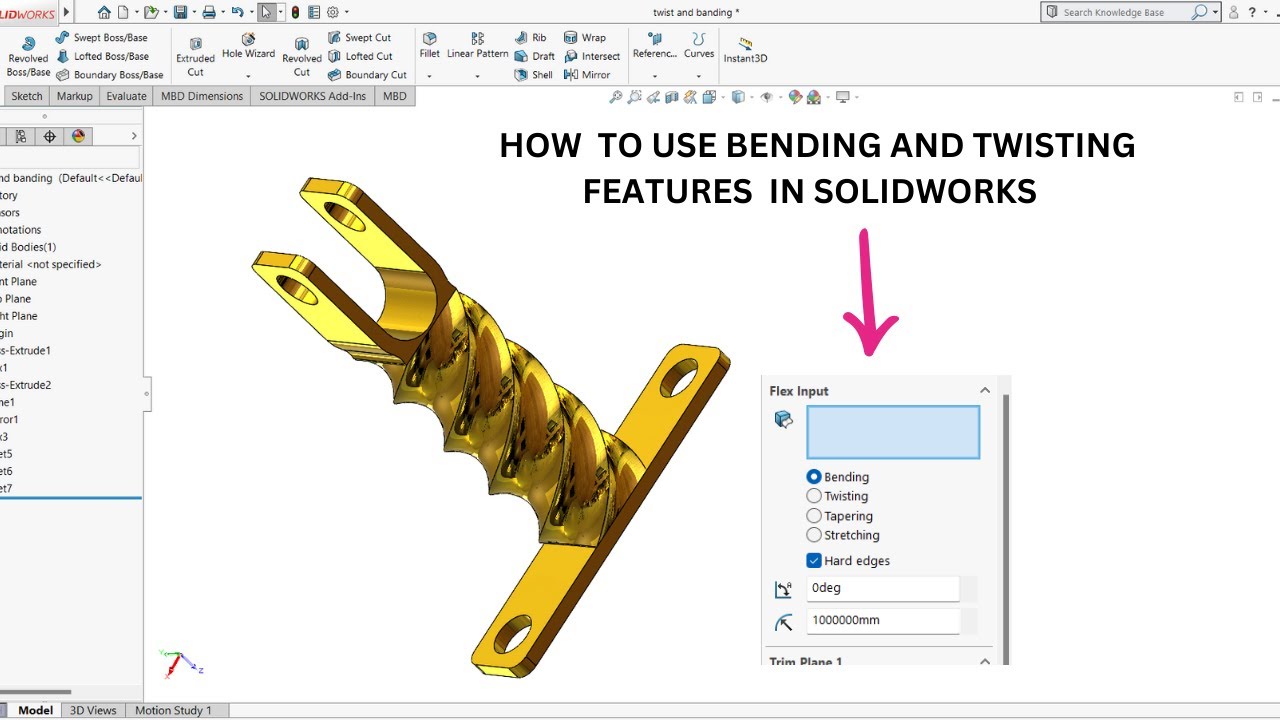Viewport: 1280px width, 720px height.
Task: Open a file with the Open folder icon
Action: tap(150, 12)
